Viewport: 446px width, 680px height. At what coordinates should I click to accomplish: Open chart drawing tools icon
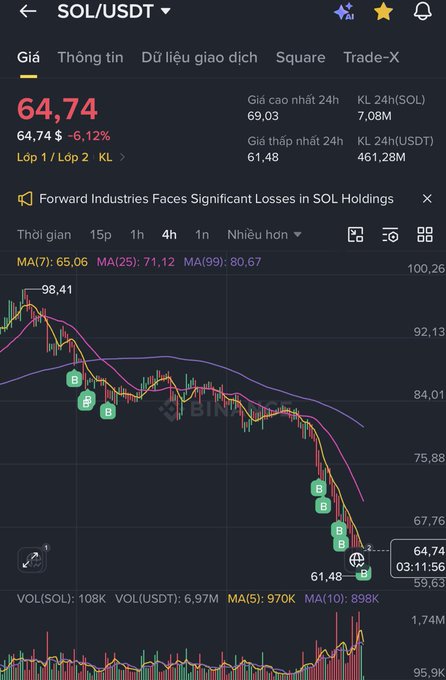[x=355, y=235]
